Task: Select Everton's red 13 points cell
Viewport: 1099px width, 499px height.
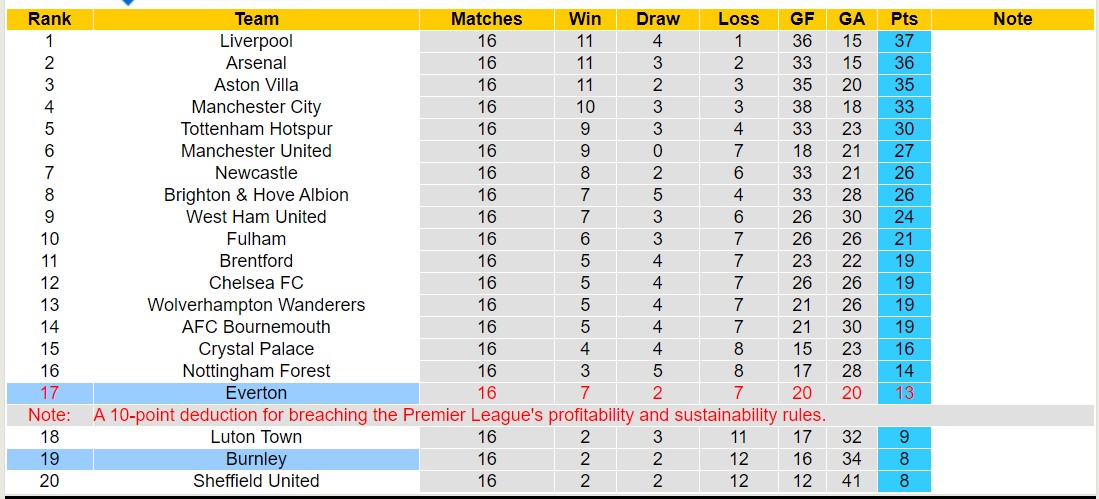Action: [x=904, y=393]
